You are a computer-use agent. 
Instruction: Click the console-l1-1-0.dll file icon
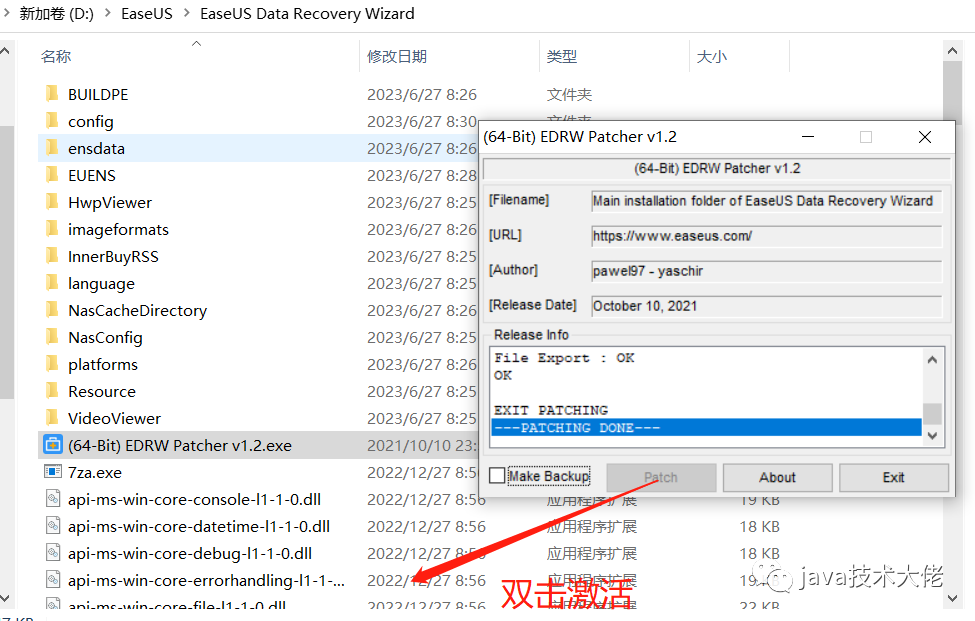coord(53,499)
